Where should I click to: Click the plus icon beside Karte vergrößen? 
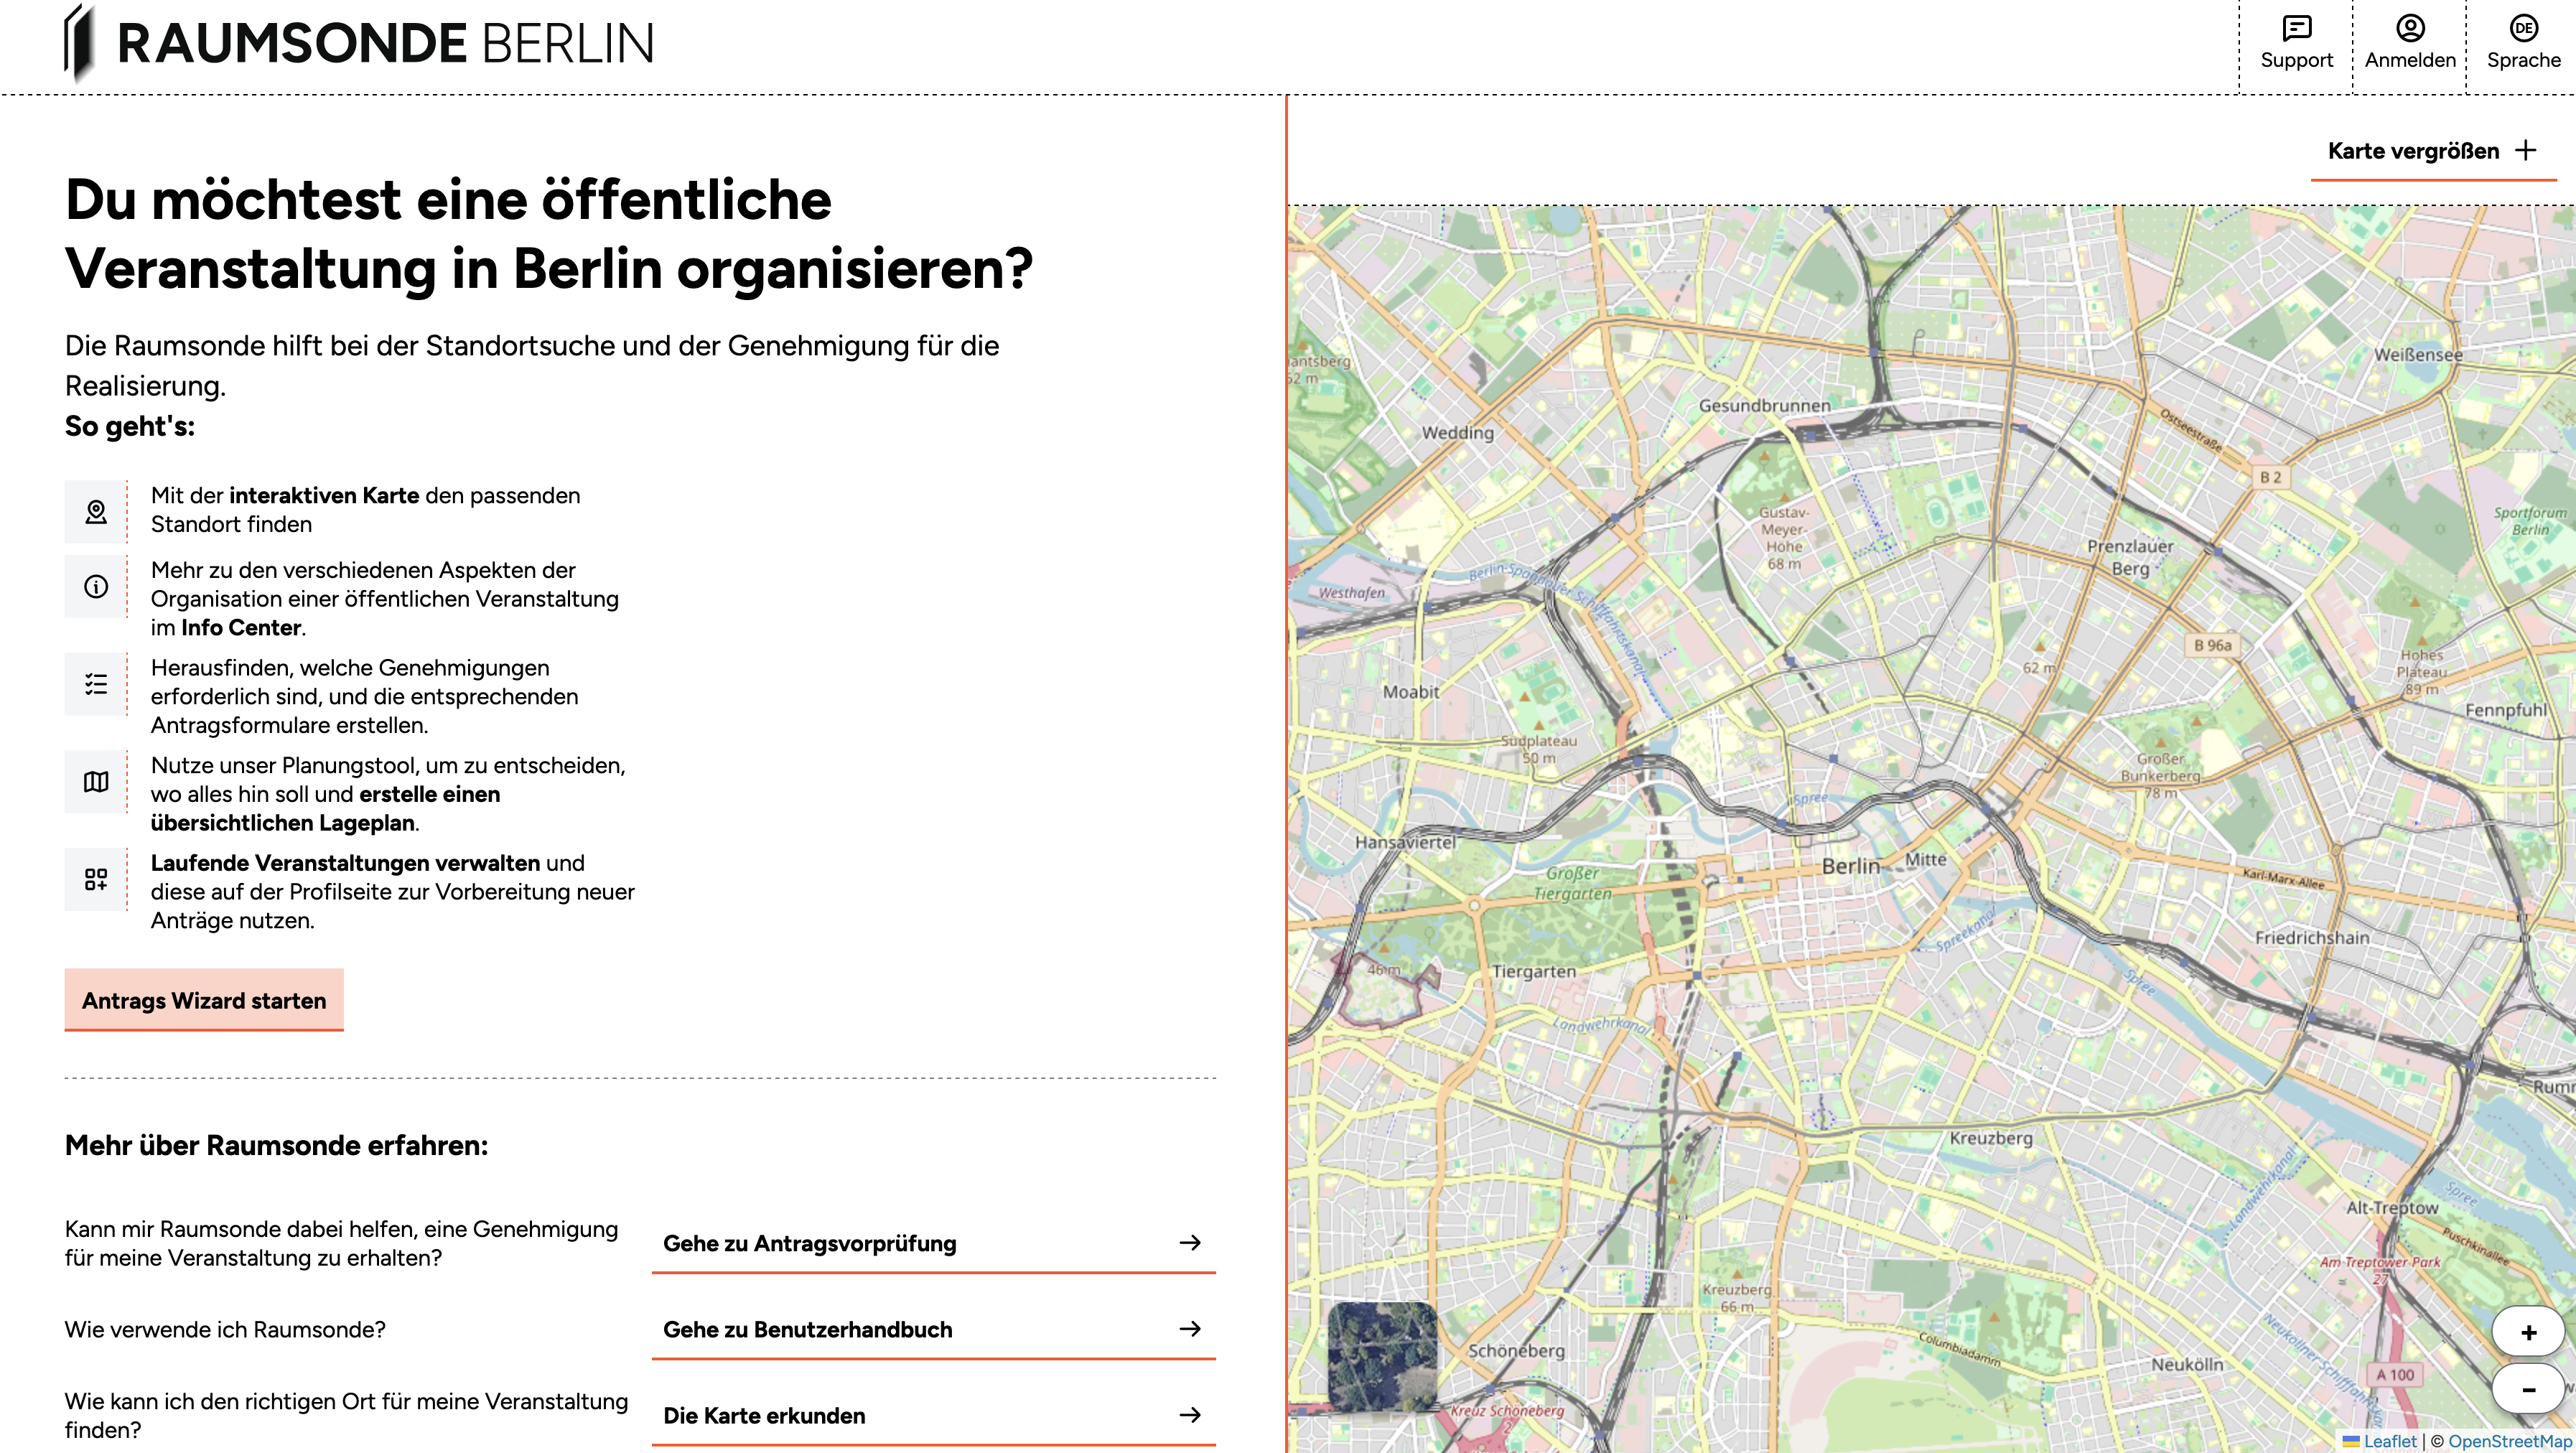pyautogui.click(x=2527, y=151)
